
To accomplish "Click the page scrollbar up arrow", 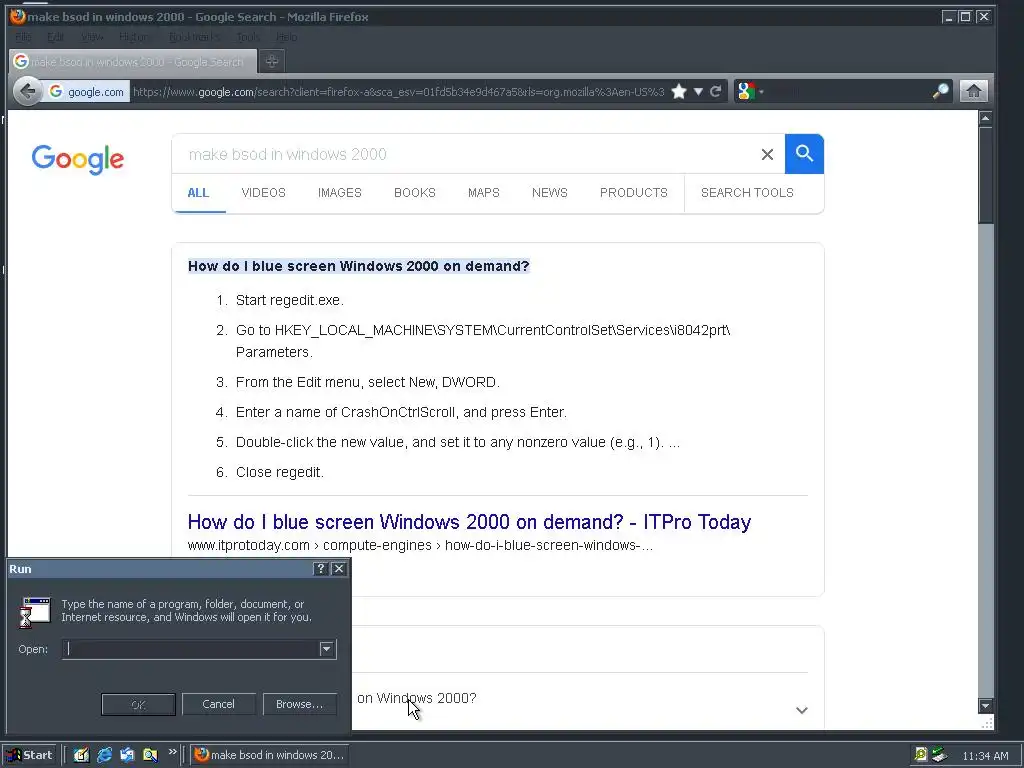I will point(985,118).
